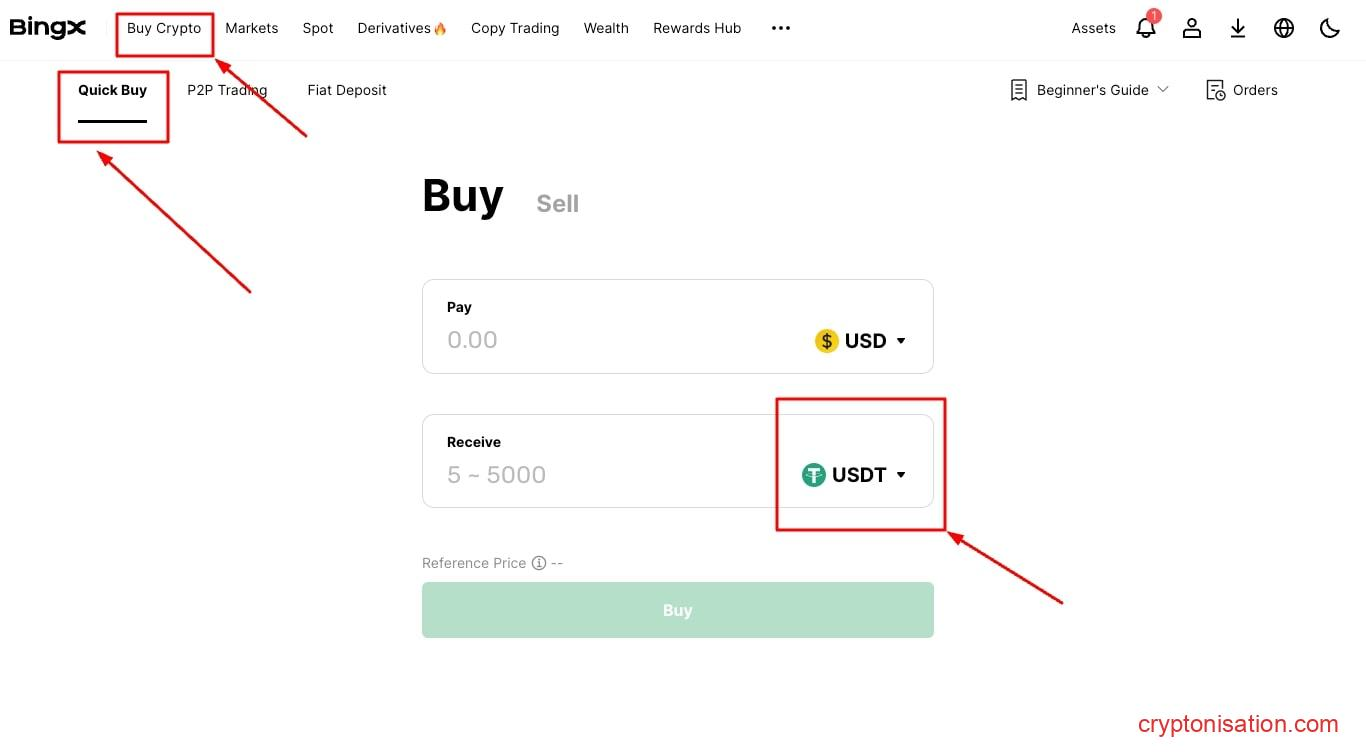Viewport: 1366px width, 752px height.
Task: Switch to the Sell option
Action: (x=557, y=203)
